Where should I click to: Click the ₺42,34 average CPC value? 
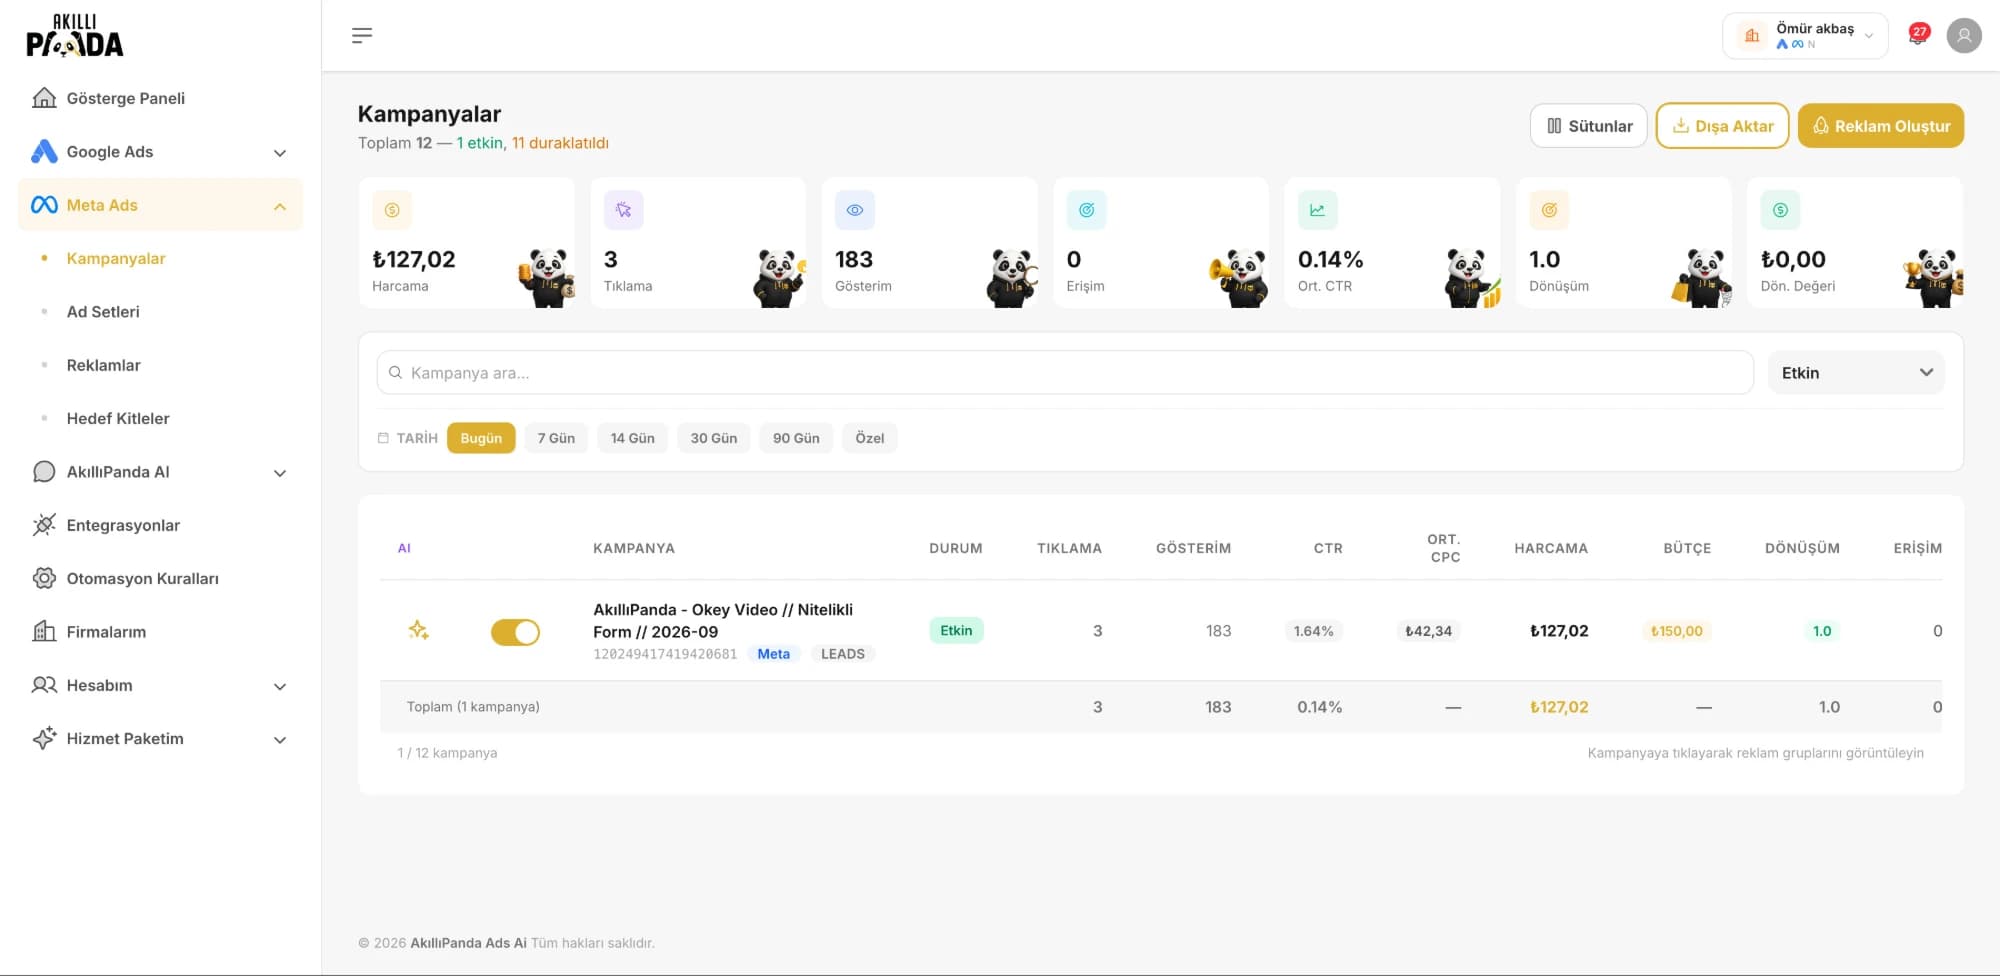coord(1428,631)
